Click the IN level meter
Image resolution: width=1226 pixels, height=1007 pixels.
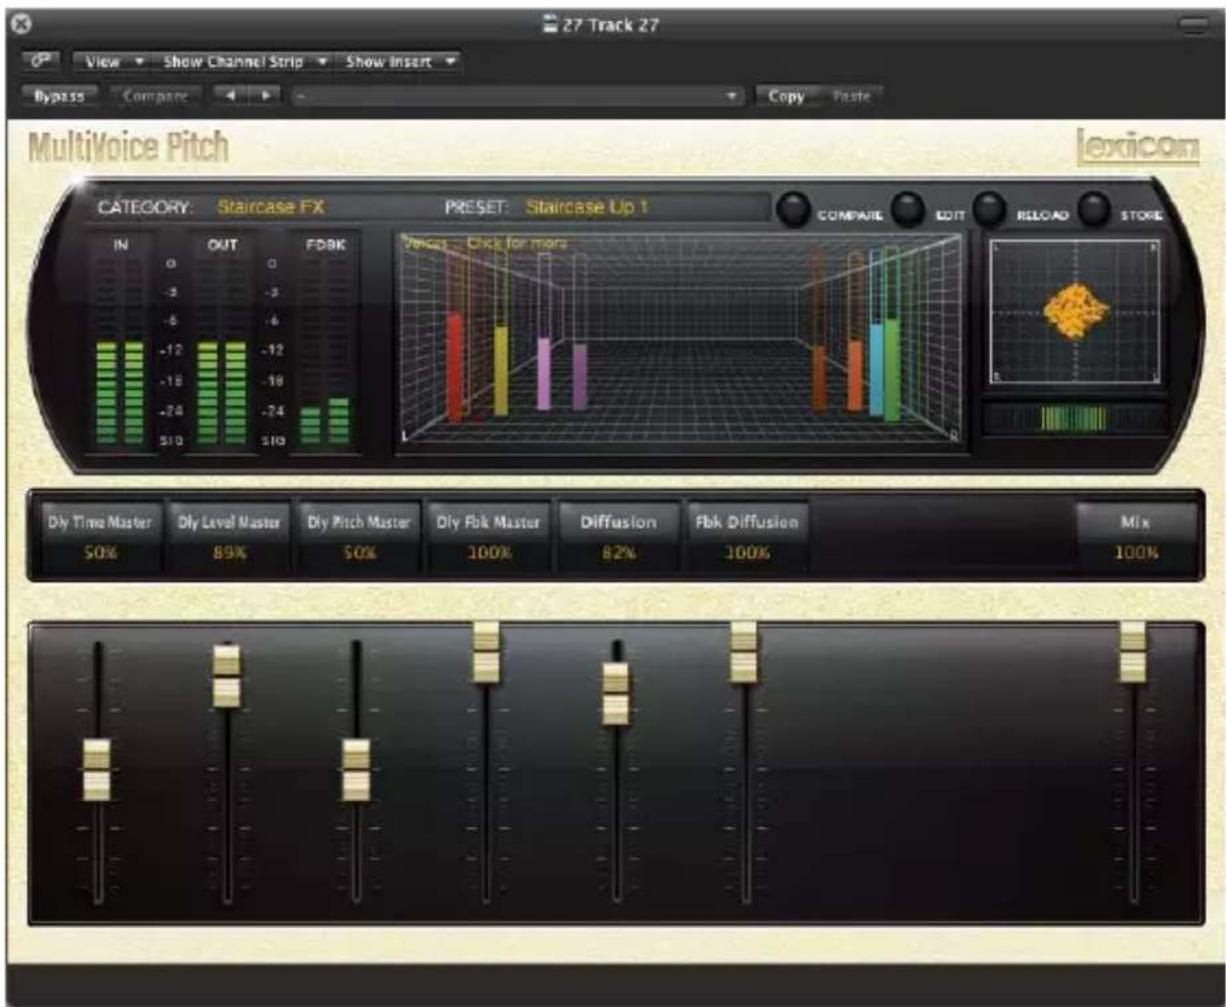(120, 345)
